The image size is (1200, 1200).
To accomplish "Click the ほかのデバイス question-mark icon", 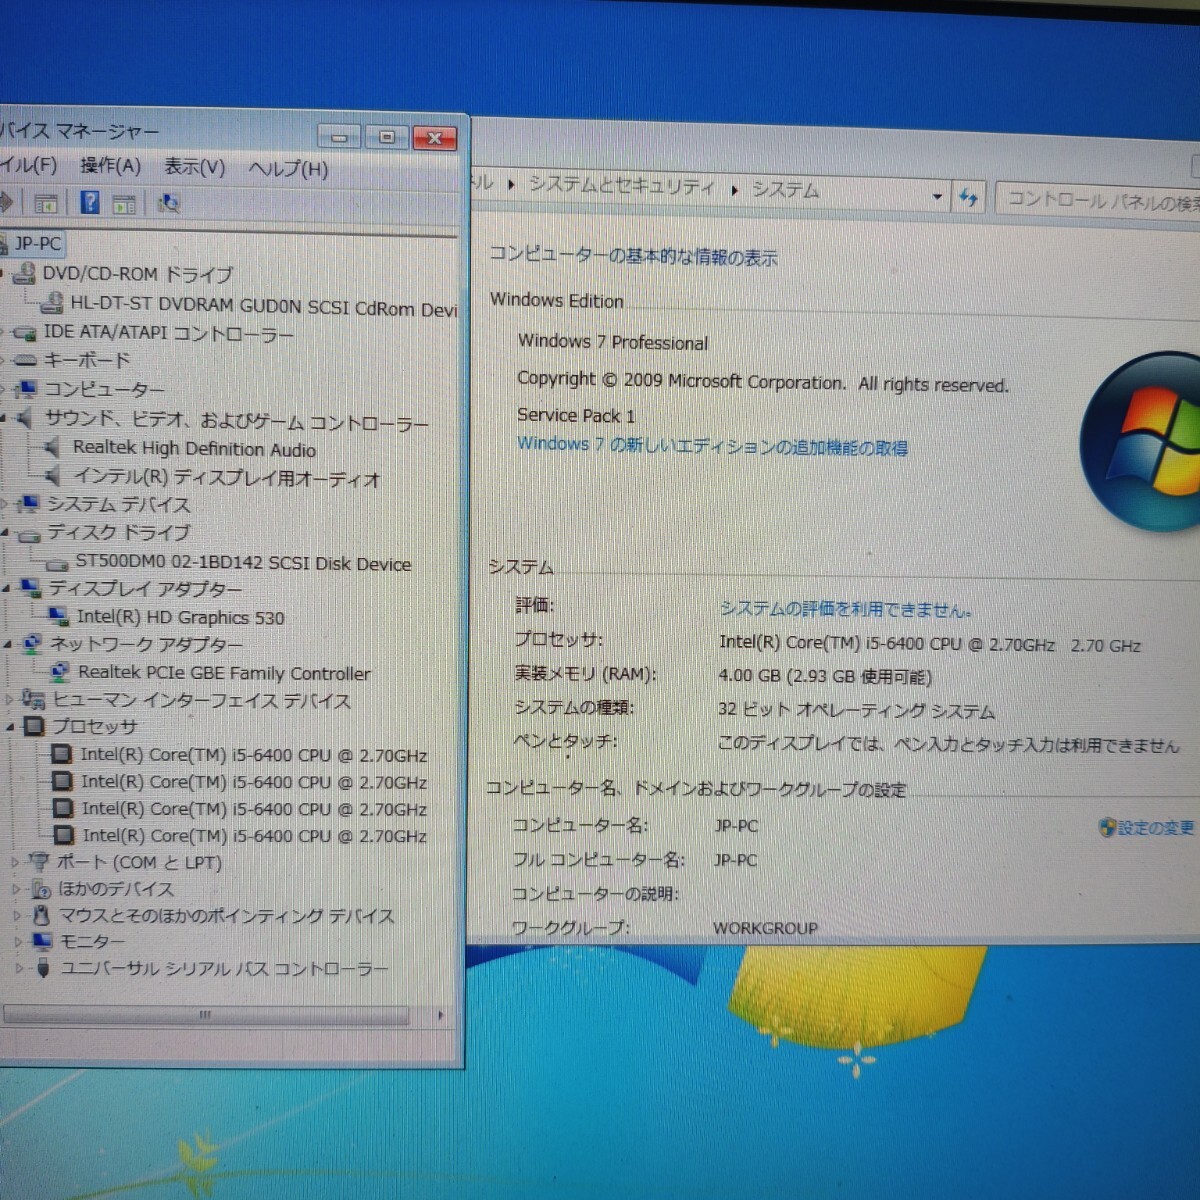I will click(x=41, y=888).
